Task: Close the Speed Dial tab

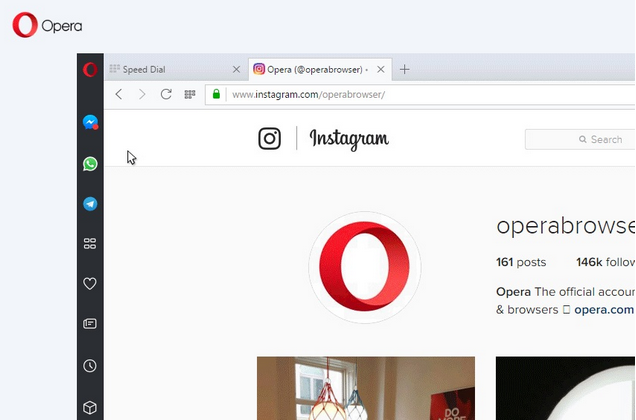Action: (236, 69)
